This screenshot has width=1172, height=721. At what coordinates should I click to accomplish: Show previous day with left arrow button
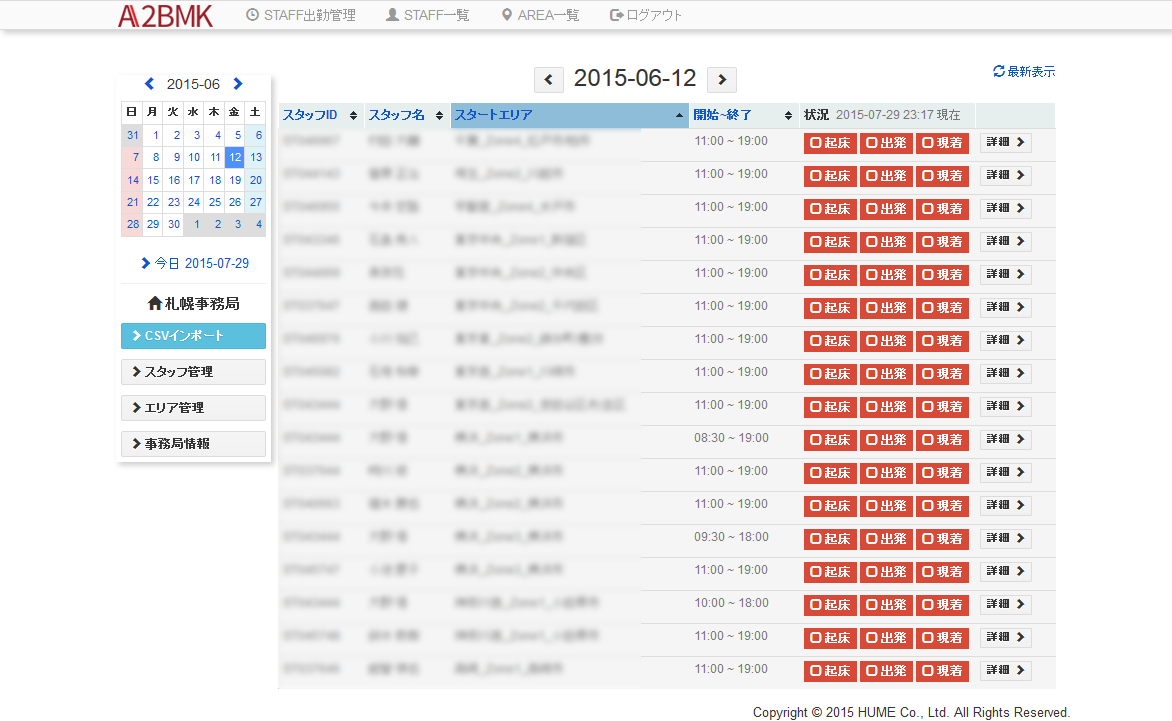click(x=549, y=80)
